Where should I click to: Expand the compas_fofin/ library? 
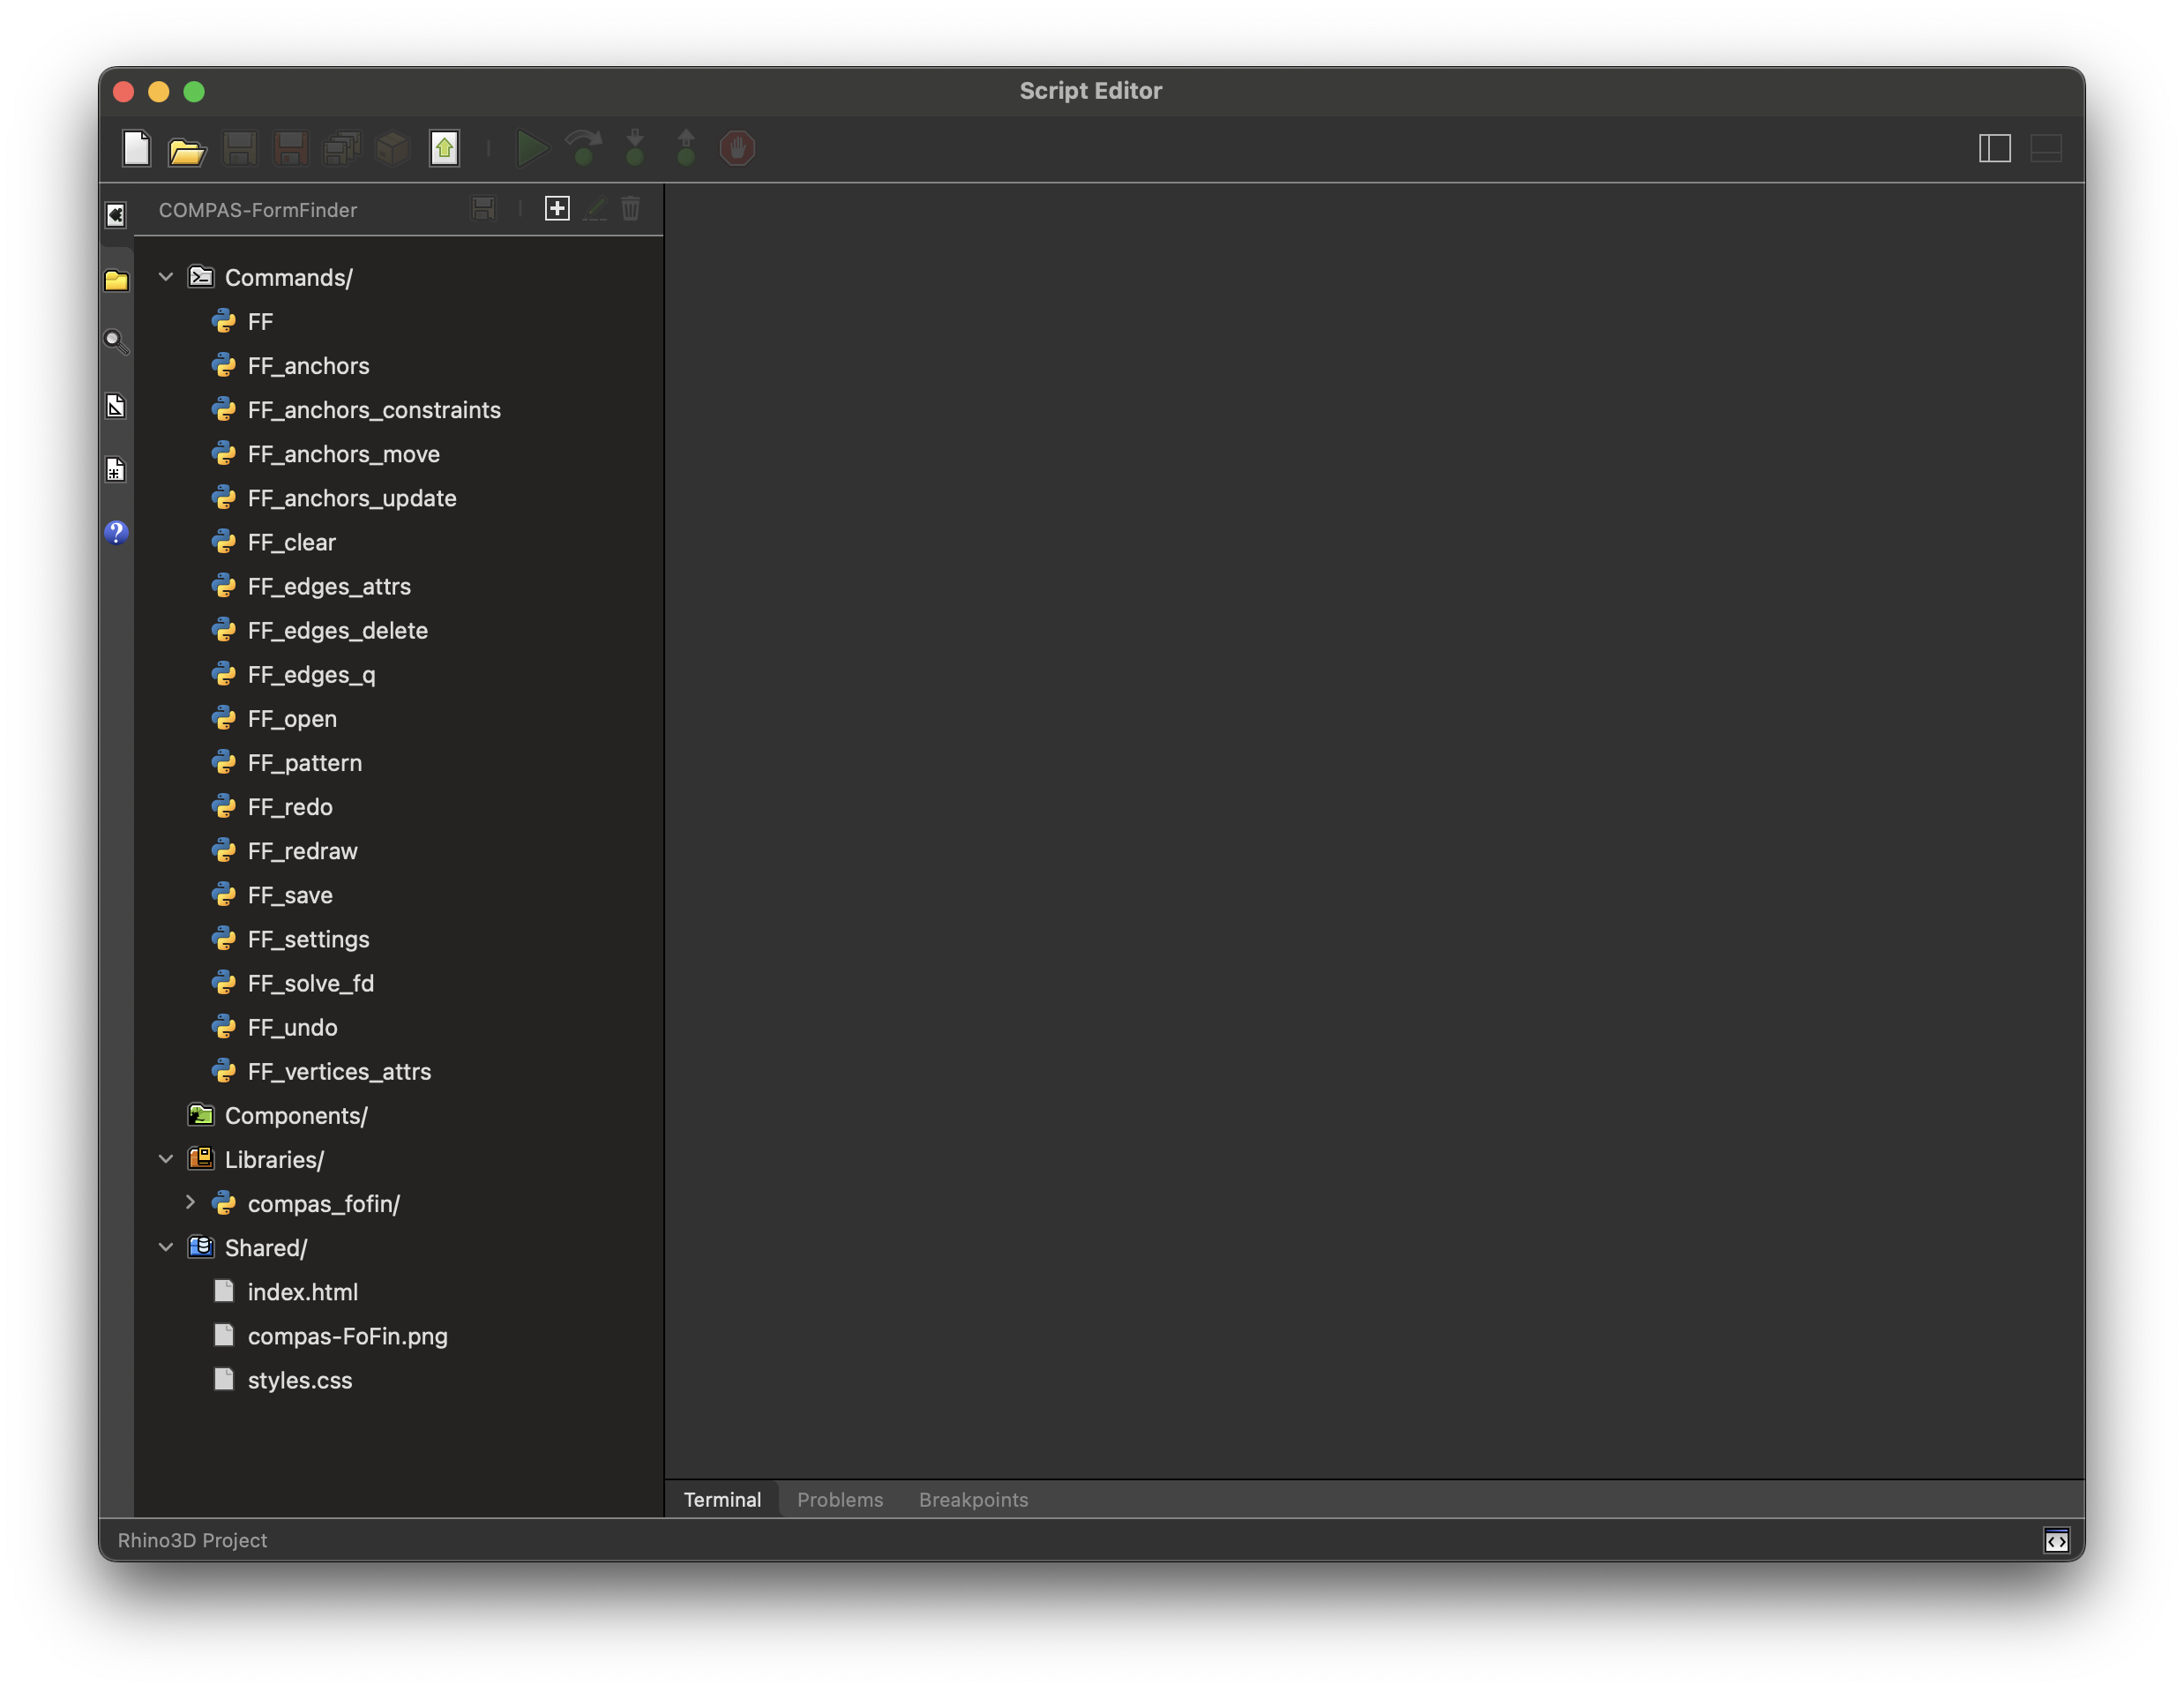190,1203
